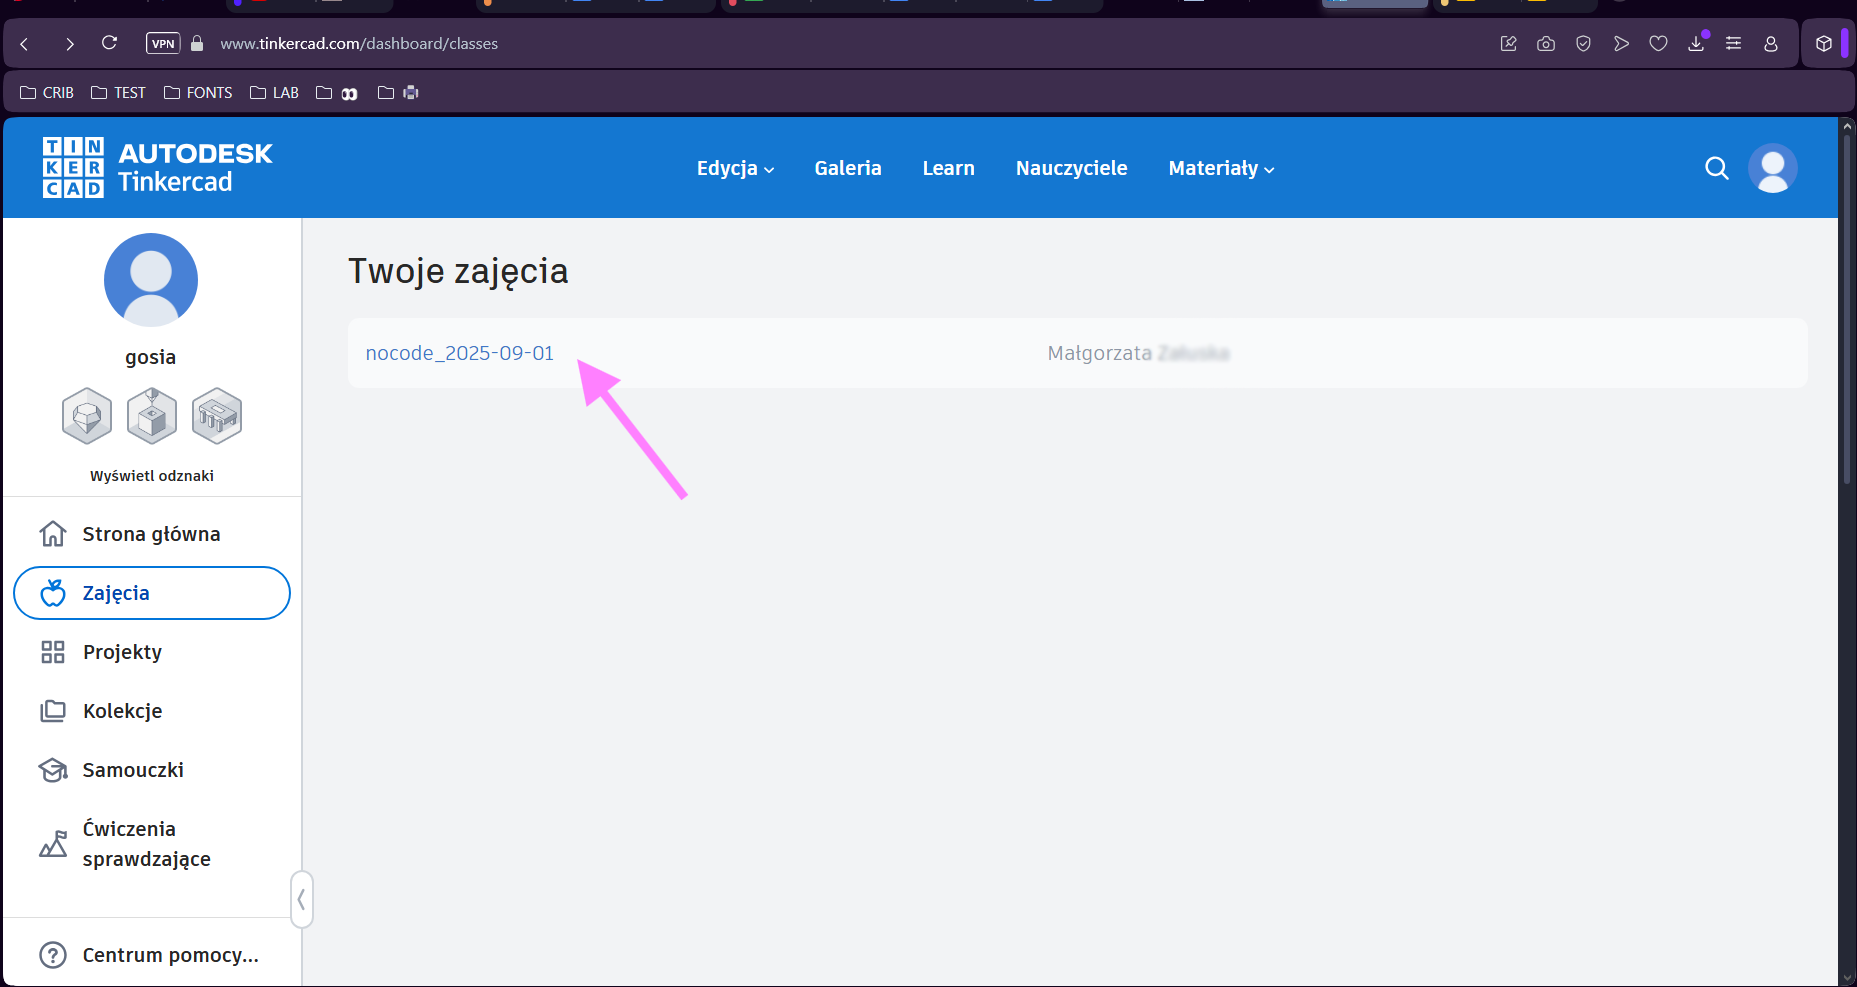Click the large gosia profile picture
The image size is (1857, 987).
[151, 280]
